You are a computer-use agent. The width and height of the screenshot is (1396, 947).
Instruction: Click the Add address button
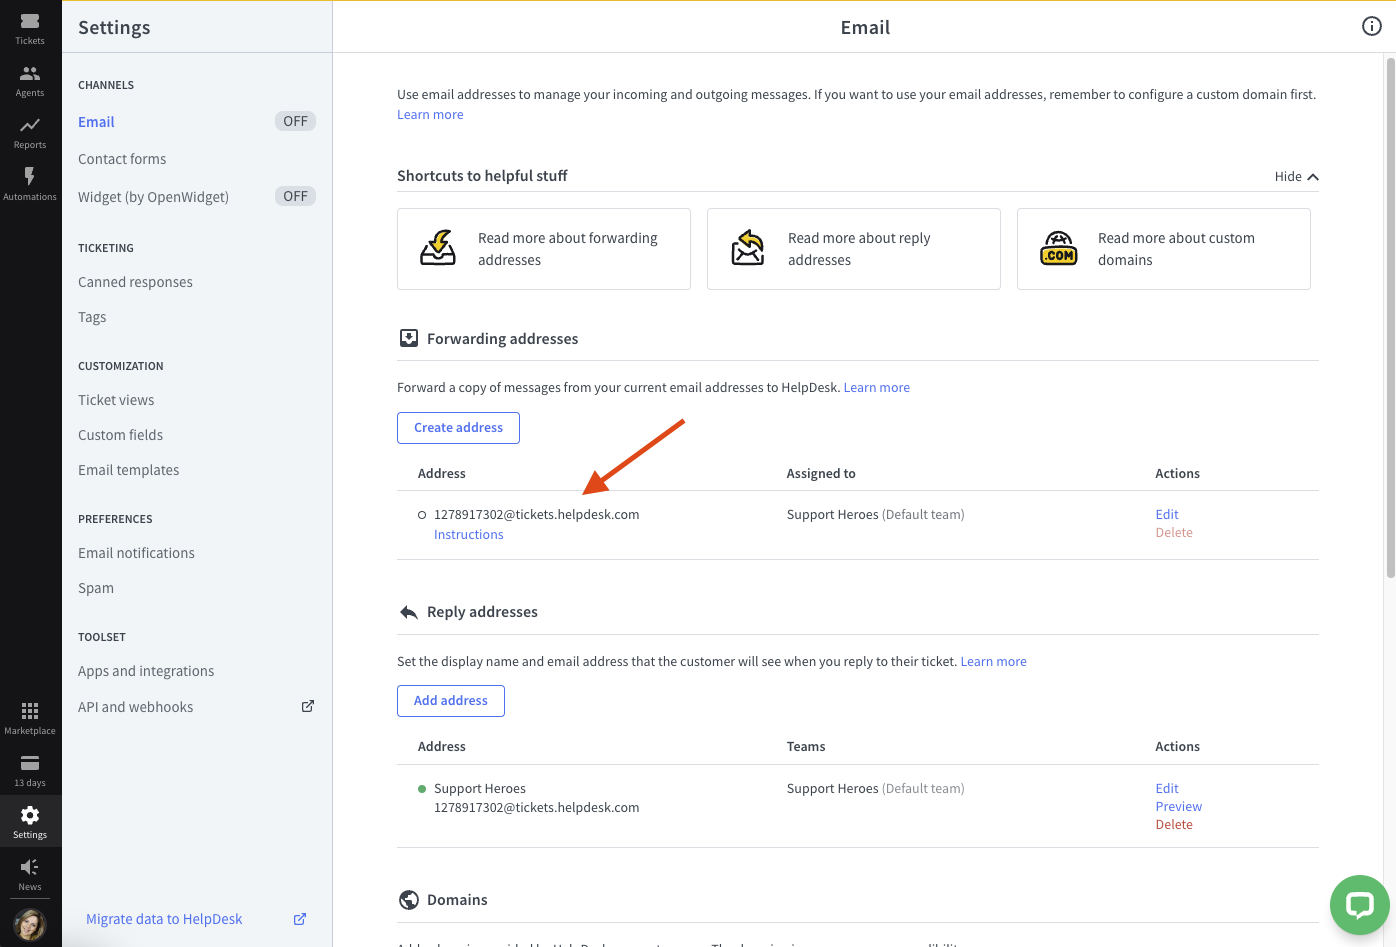[x=451, y=701]
